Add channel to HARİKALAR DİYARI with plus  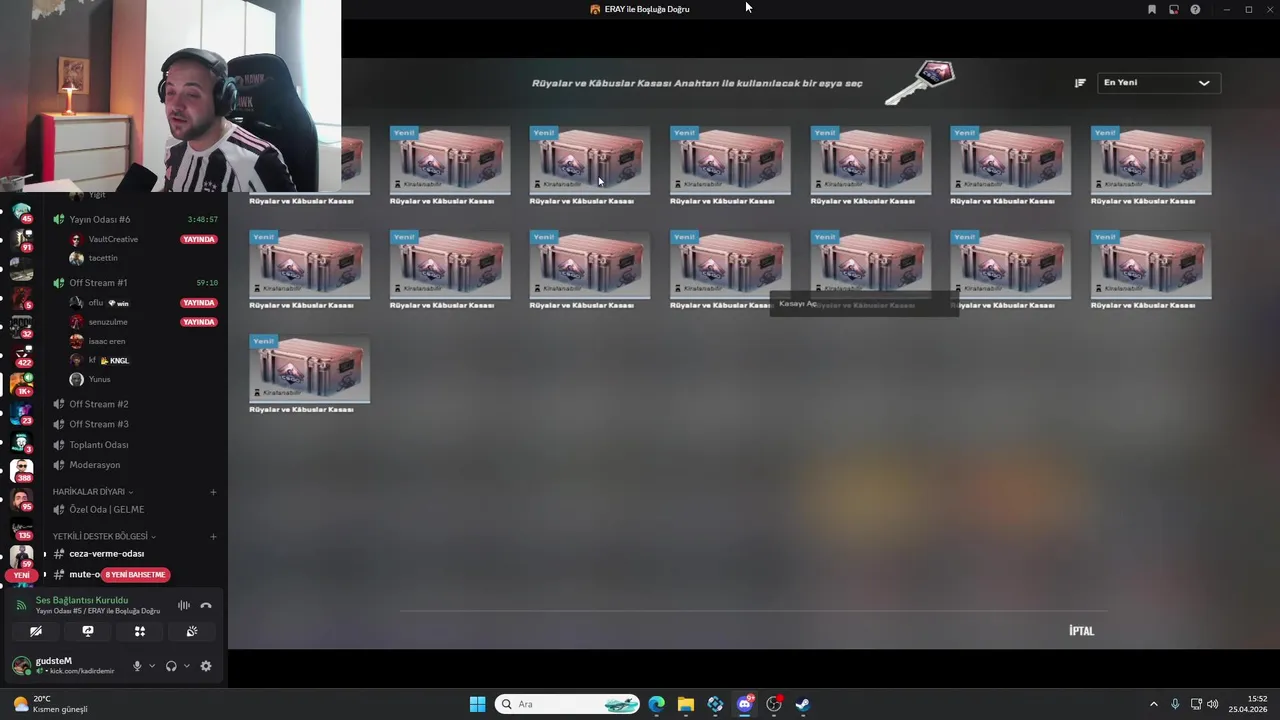pos(213,492)
